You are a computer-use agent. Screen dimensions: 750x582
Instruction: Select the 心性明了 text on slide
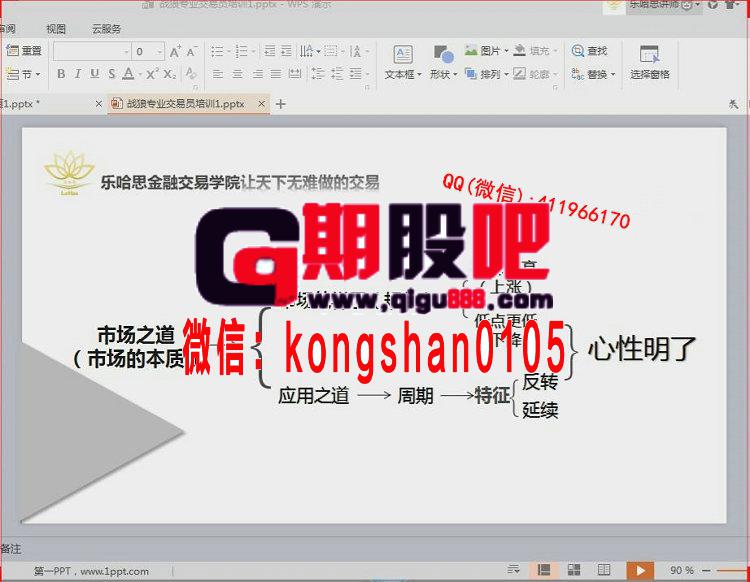tap(641, 349)
